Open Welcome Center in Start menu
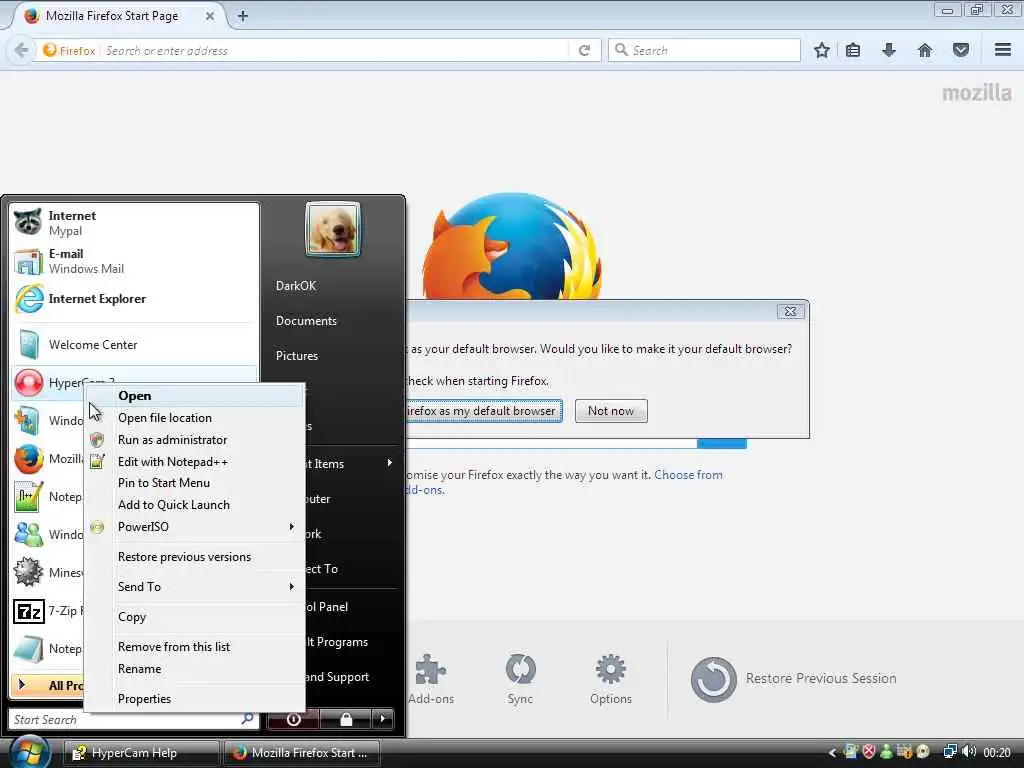The height and width of the screenshot is (768, 1024). [x=134, y=345]
